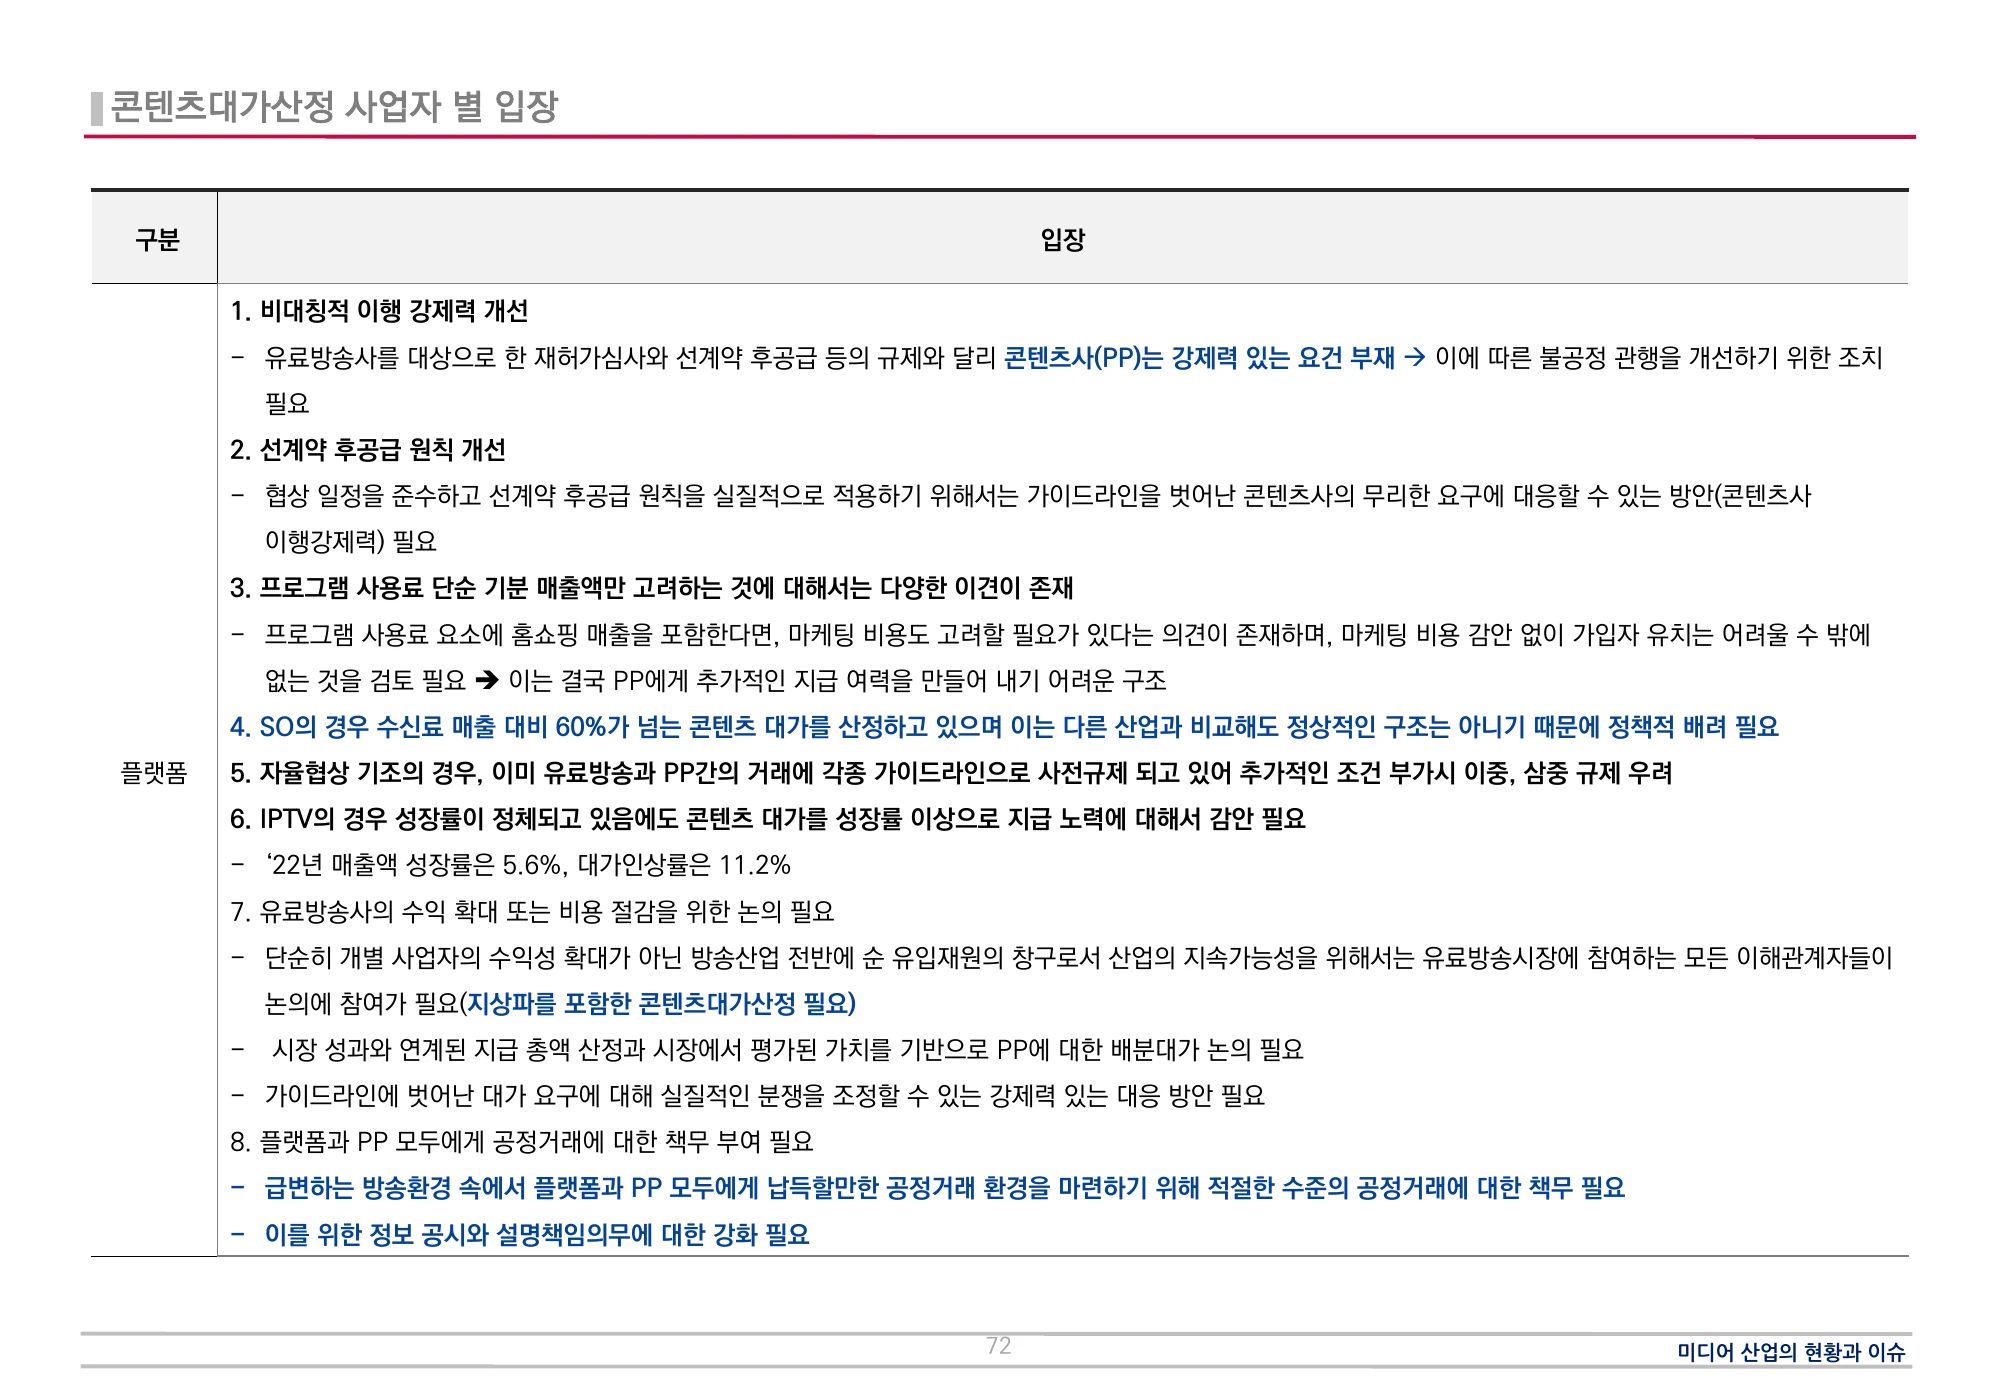Screen dimensions: 2000x1385
Task: Click footer text 미디어 산업의 현황과 이슈
Action: (1791, 1352)
